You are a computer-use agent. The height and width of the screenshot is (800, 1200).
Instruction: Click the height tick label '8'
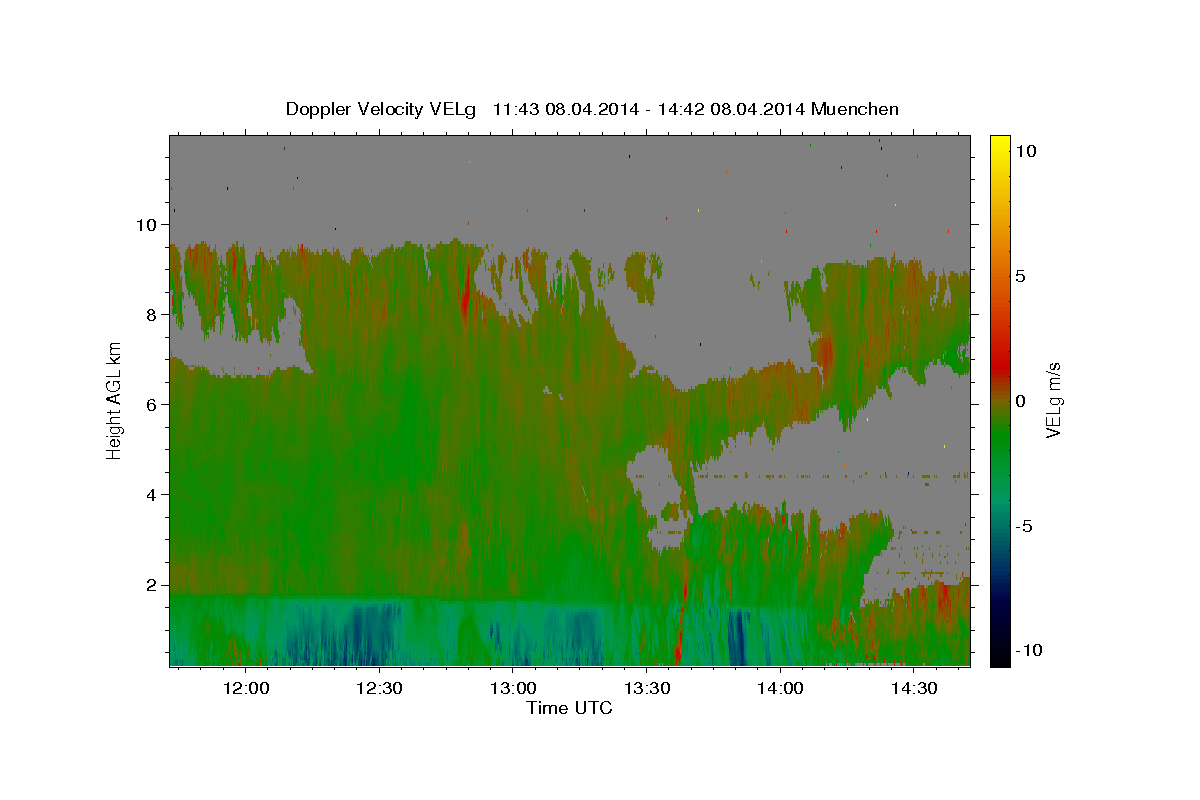click(154, 314)
